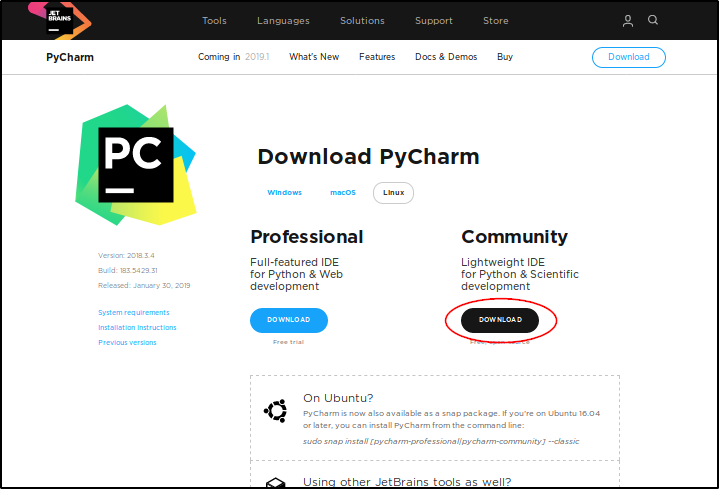Open the user account icon
The image size is (719, 489).
pos(628,21)
